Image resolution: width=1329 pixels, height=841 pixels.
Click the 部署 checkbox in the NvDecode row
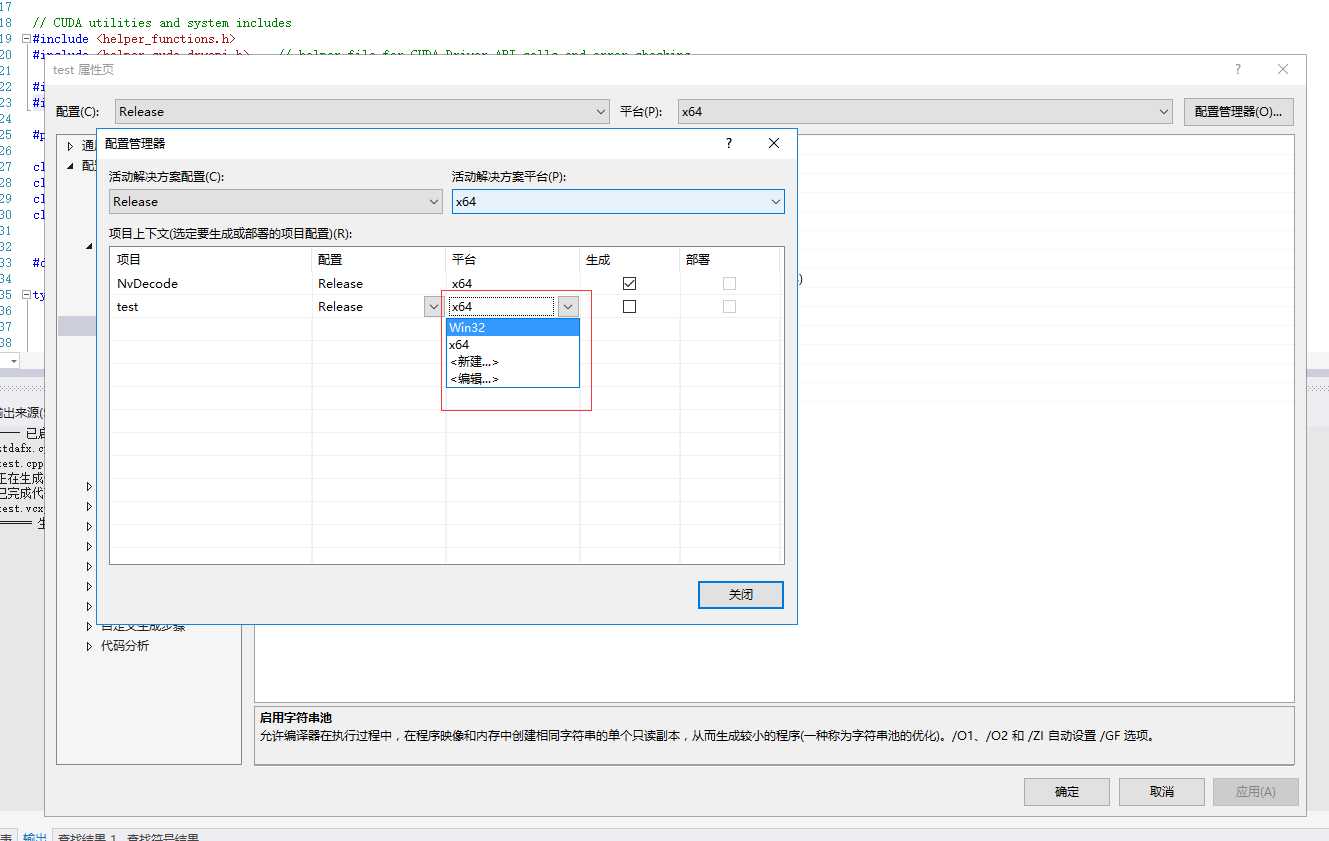pyautogui.click(x=729, y=283)
